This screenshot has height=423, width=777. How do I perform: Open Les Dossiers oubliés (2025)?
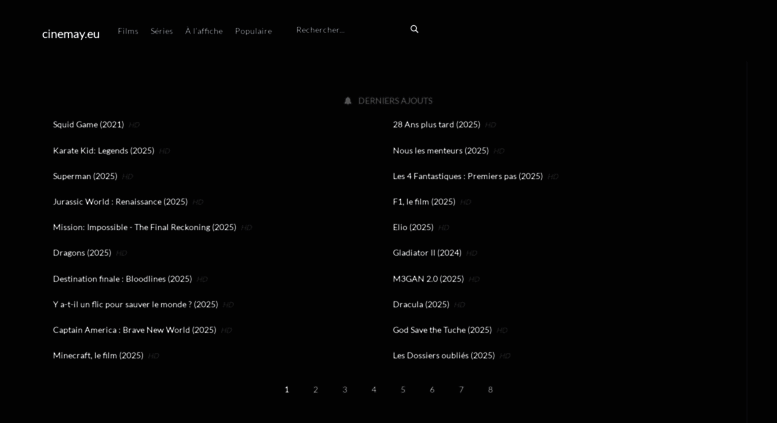point(443,355)
